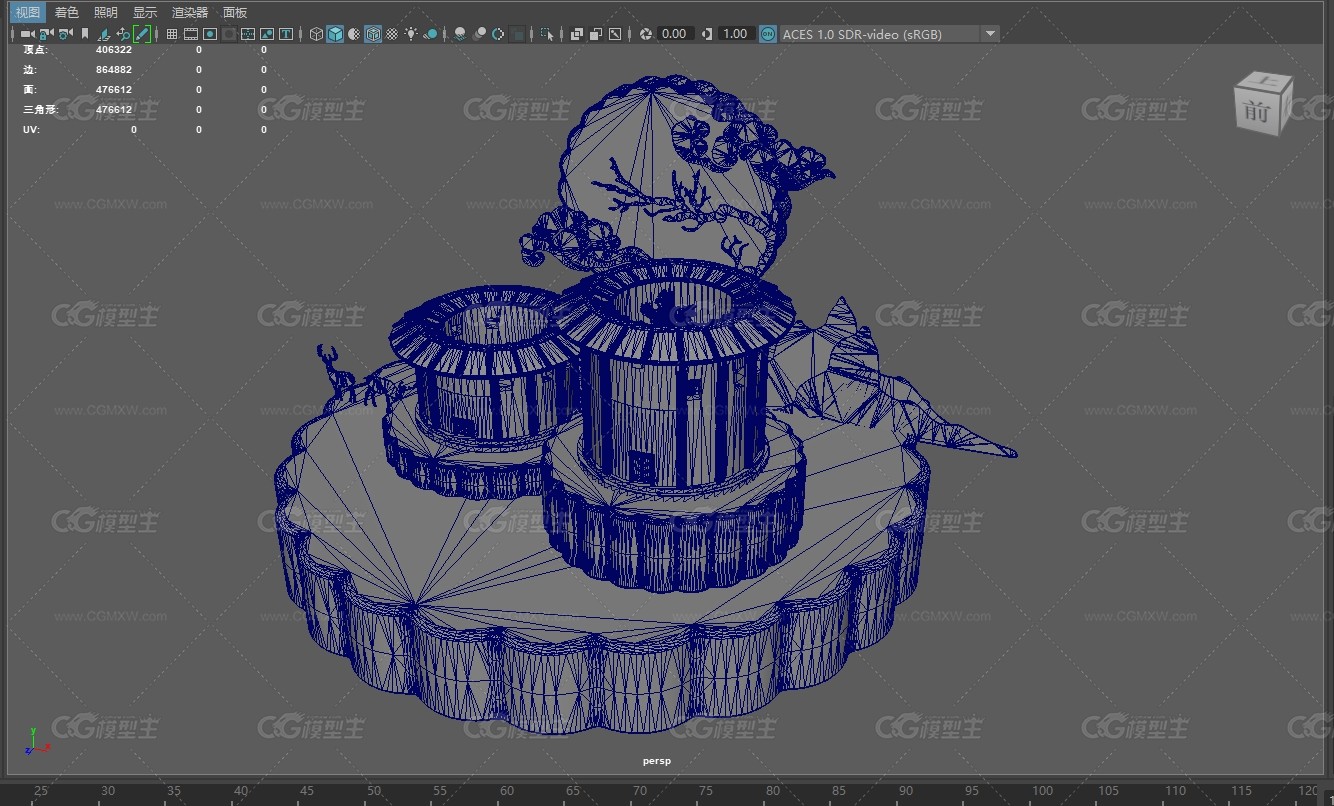The width and height of the screenshot is (1334, 806).
Task: Click use default material icon
Action: (354, 34)
